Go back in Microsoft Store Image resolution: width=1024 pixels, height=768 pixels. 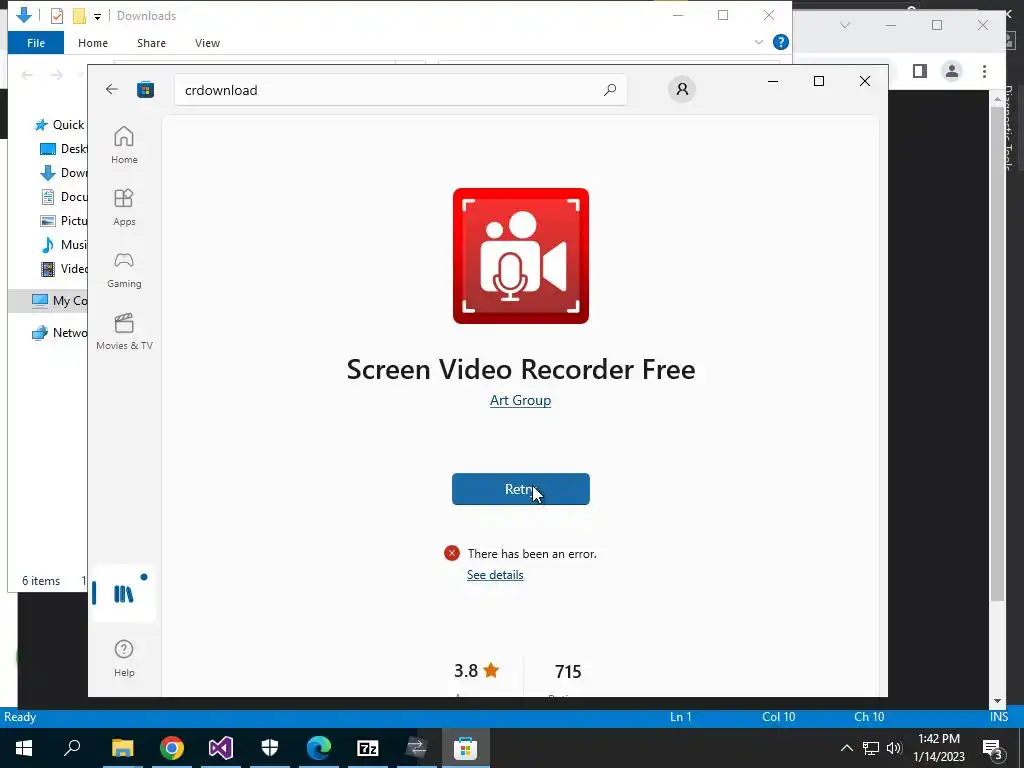[x=112, y=89]
